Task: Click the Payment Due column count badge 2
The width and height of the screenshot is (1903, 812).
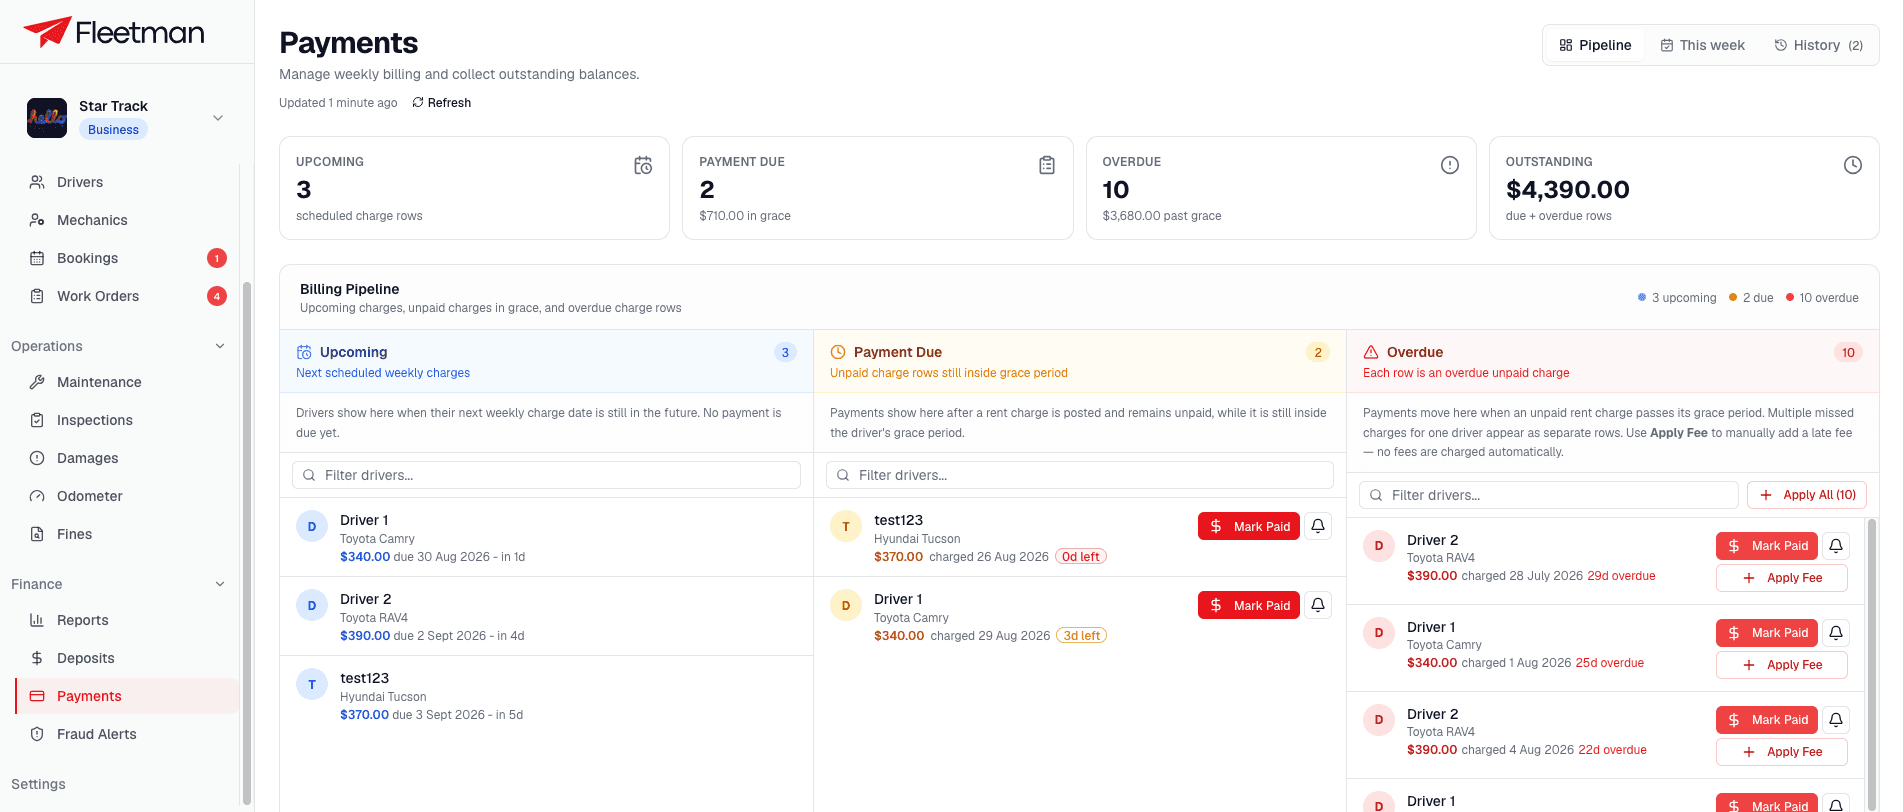Action: click(1318, 352)
